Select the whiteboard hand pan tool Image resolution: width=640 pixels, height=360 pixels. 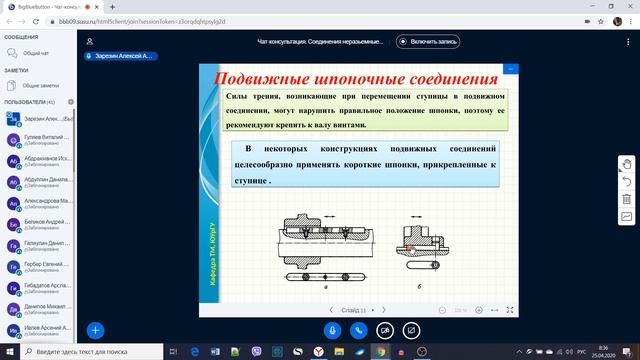coord(627,164)
